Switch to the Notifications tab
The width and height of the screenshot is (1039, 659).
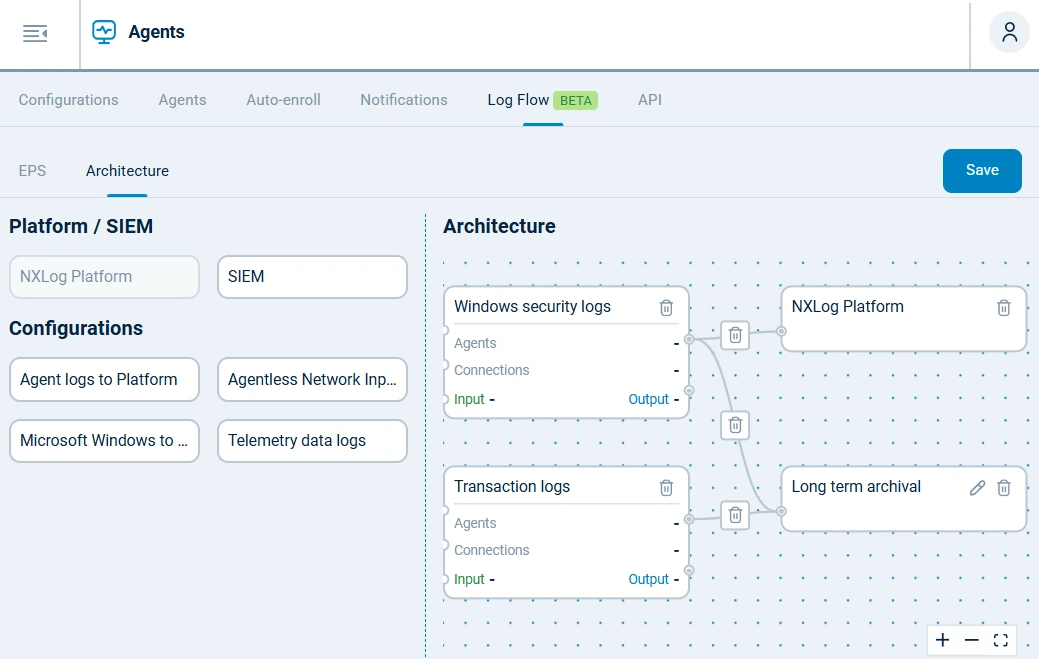[403, 100]
